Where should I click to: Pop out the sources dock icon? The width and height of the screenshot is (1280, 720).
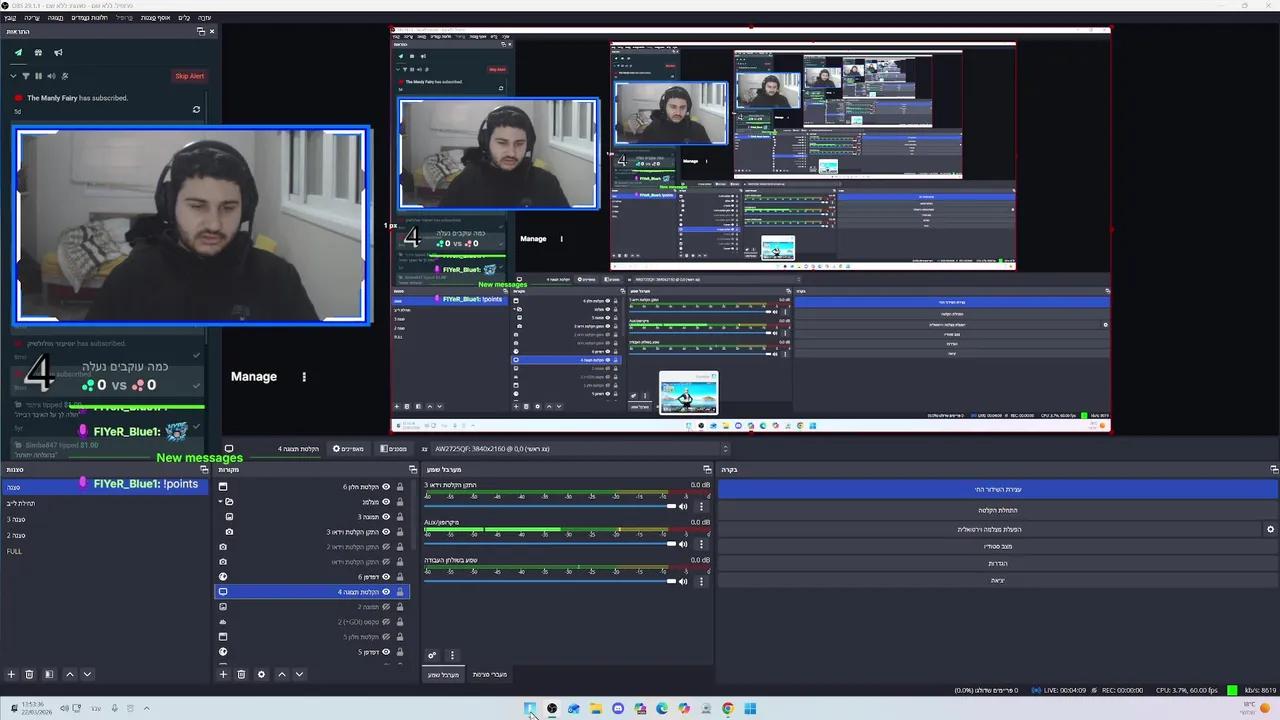click(412, 470)
